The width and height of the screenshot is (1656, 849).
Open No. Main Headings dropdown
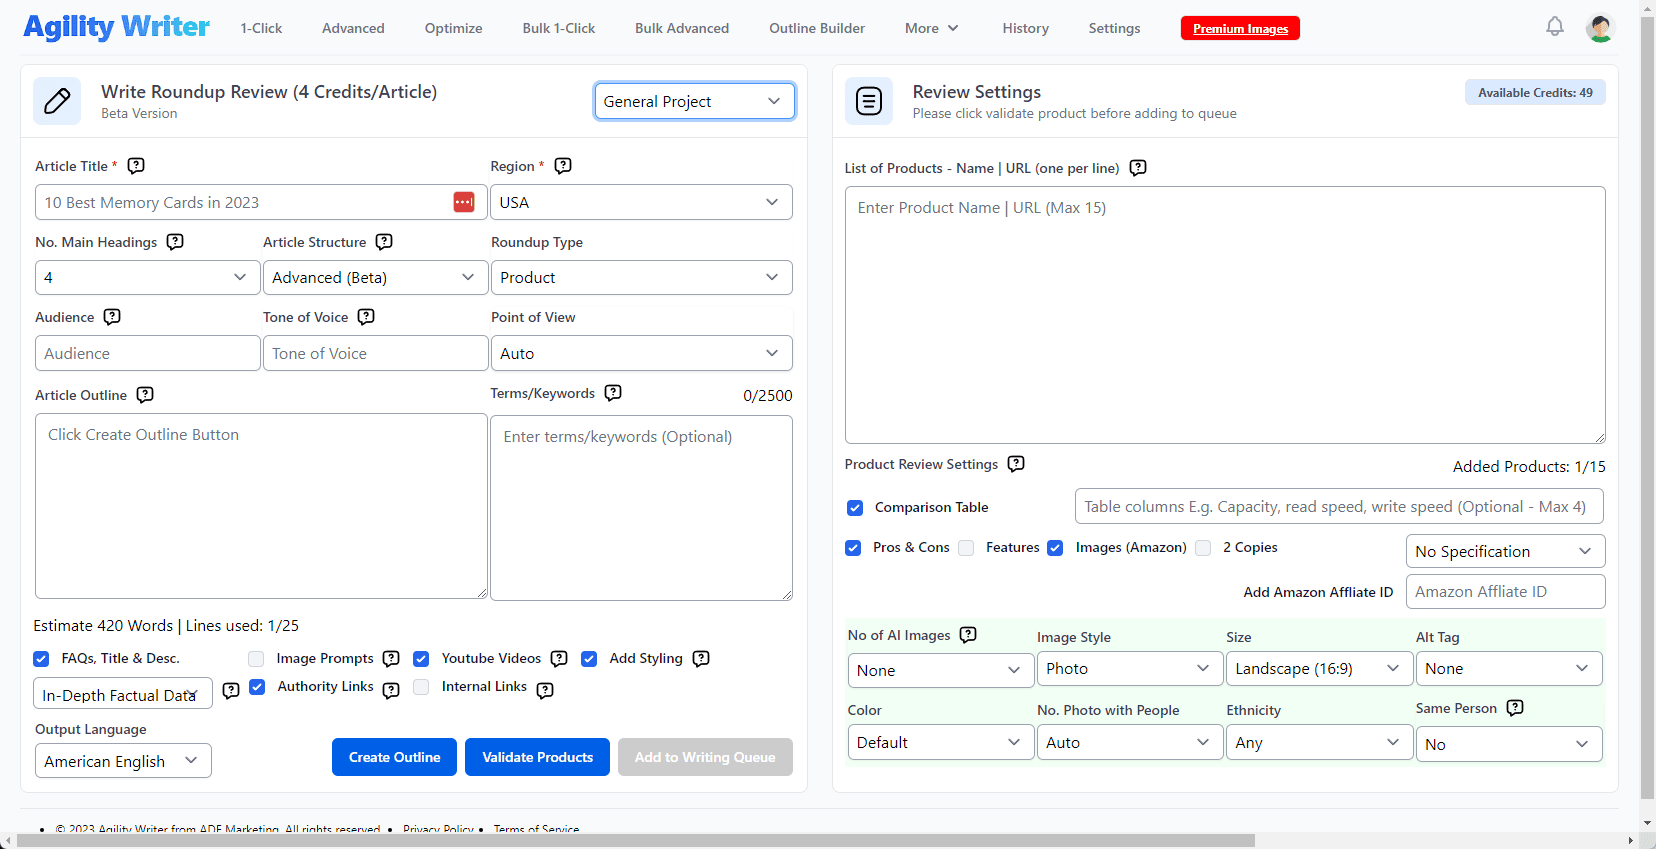click(x=147, y=277)
